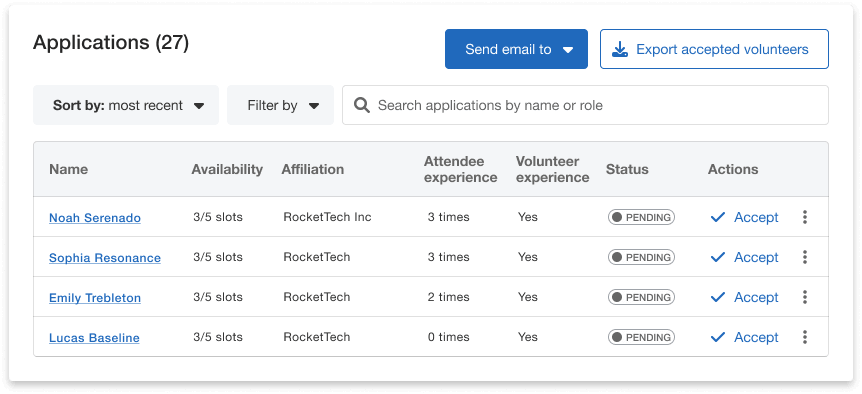This screenshot has width=862, height=394.
Task: Accept Emily Trebleton's application
Action: pyautogui.click(x=744, y=297)
